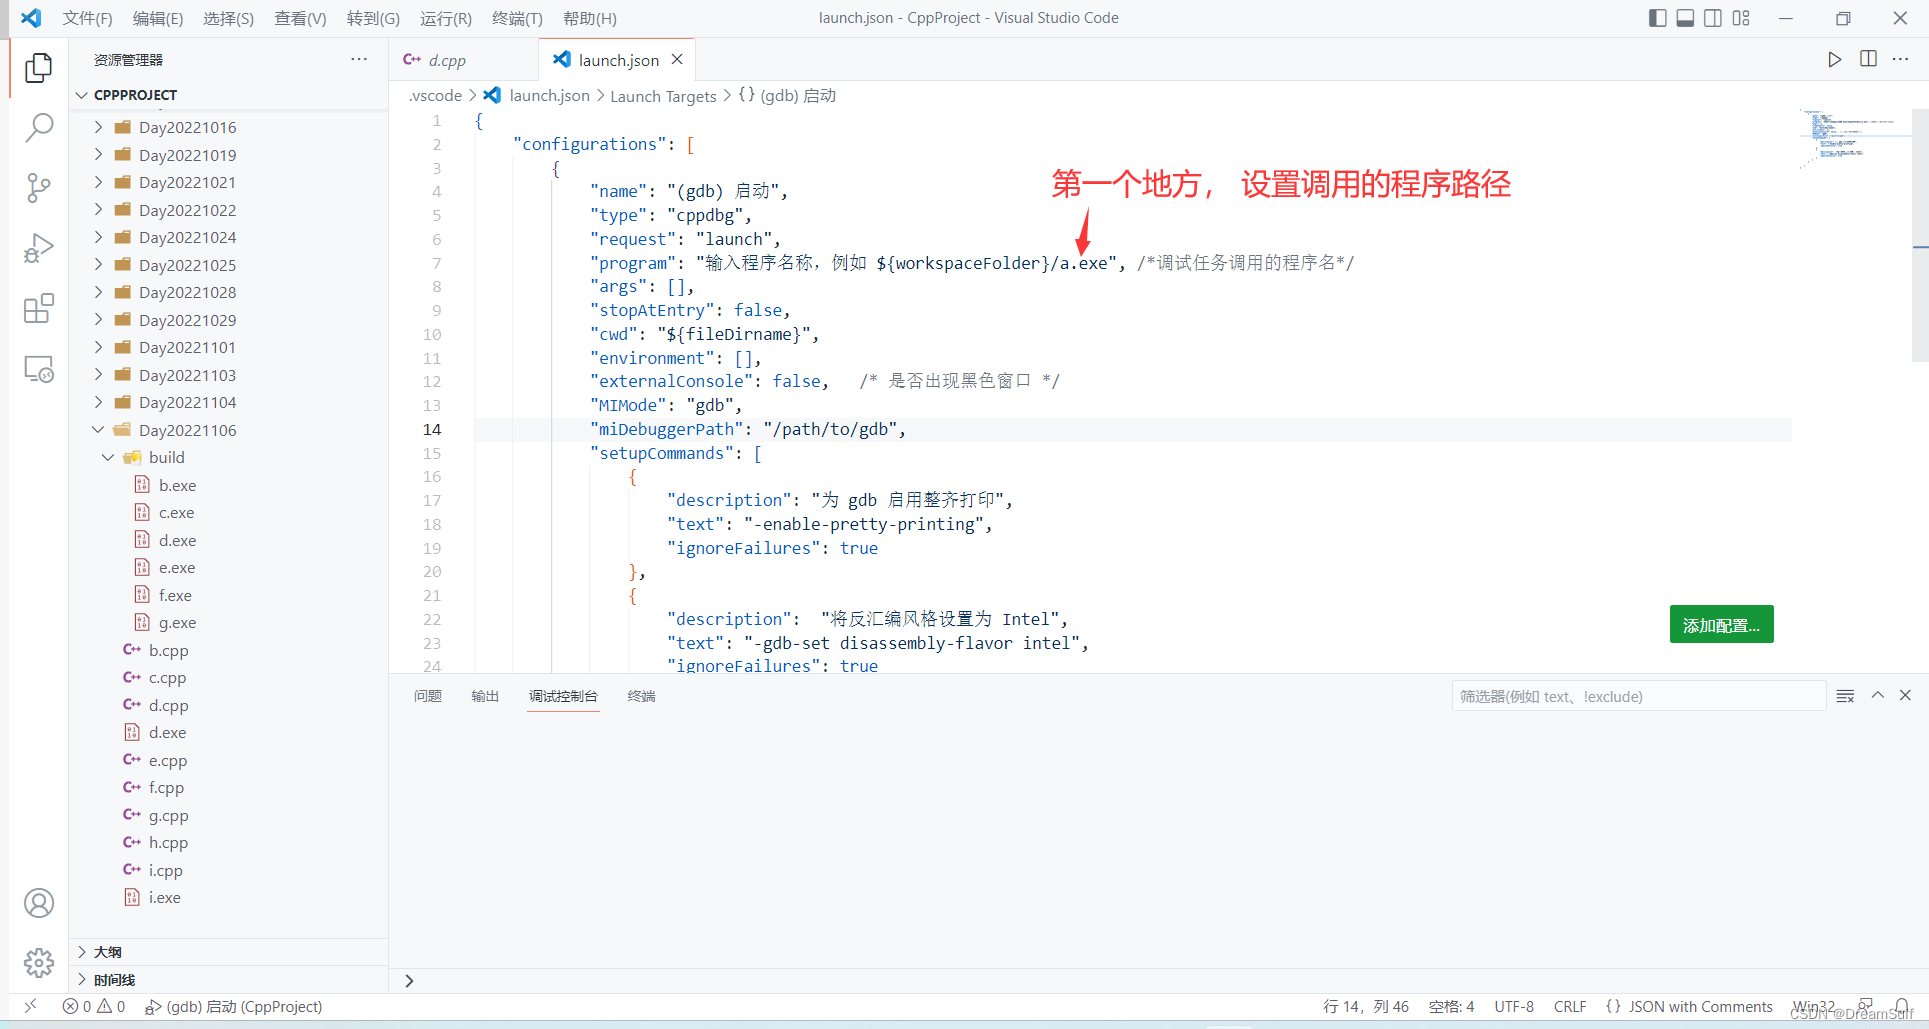Open notifications bell in status bar
This screenshot has height=1029, width=1929.
tap(1901, 1006)
